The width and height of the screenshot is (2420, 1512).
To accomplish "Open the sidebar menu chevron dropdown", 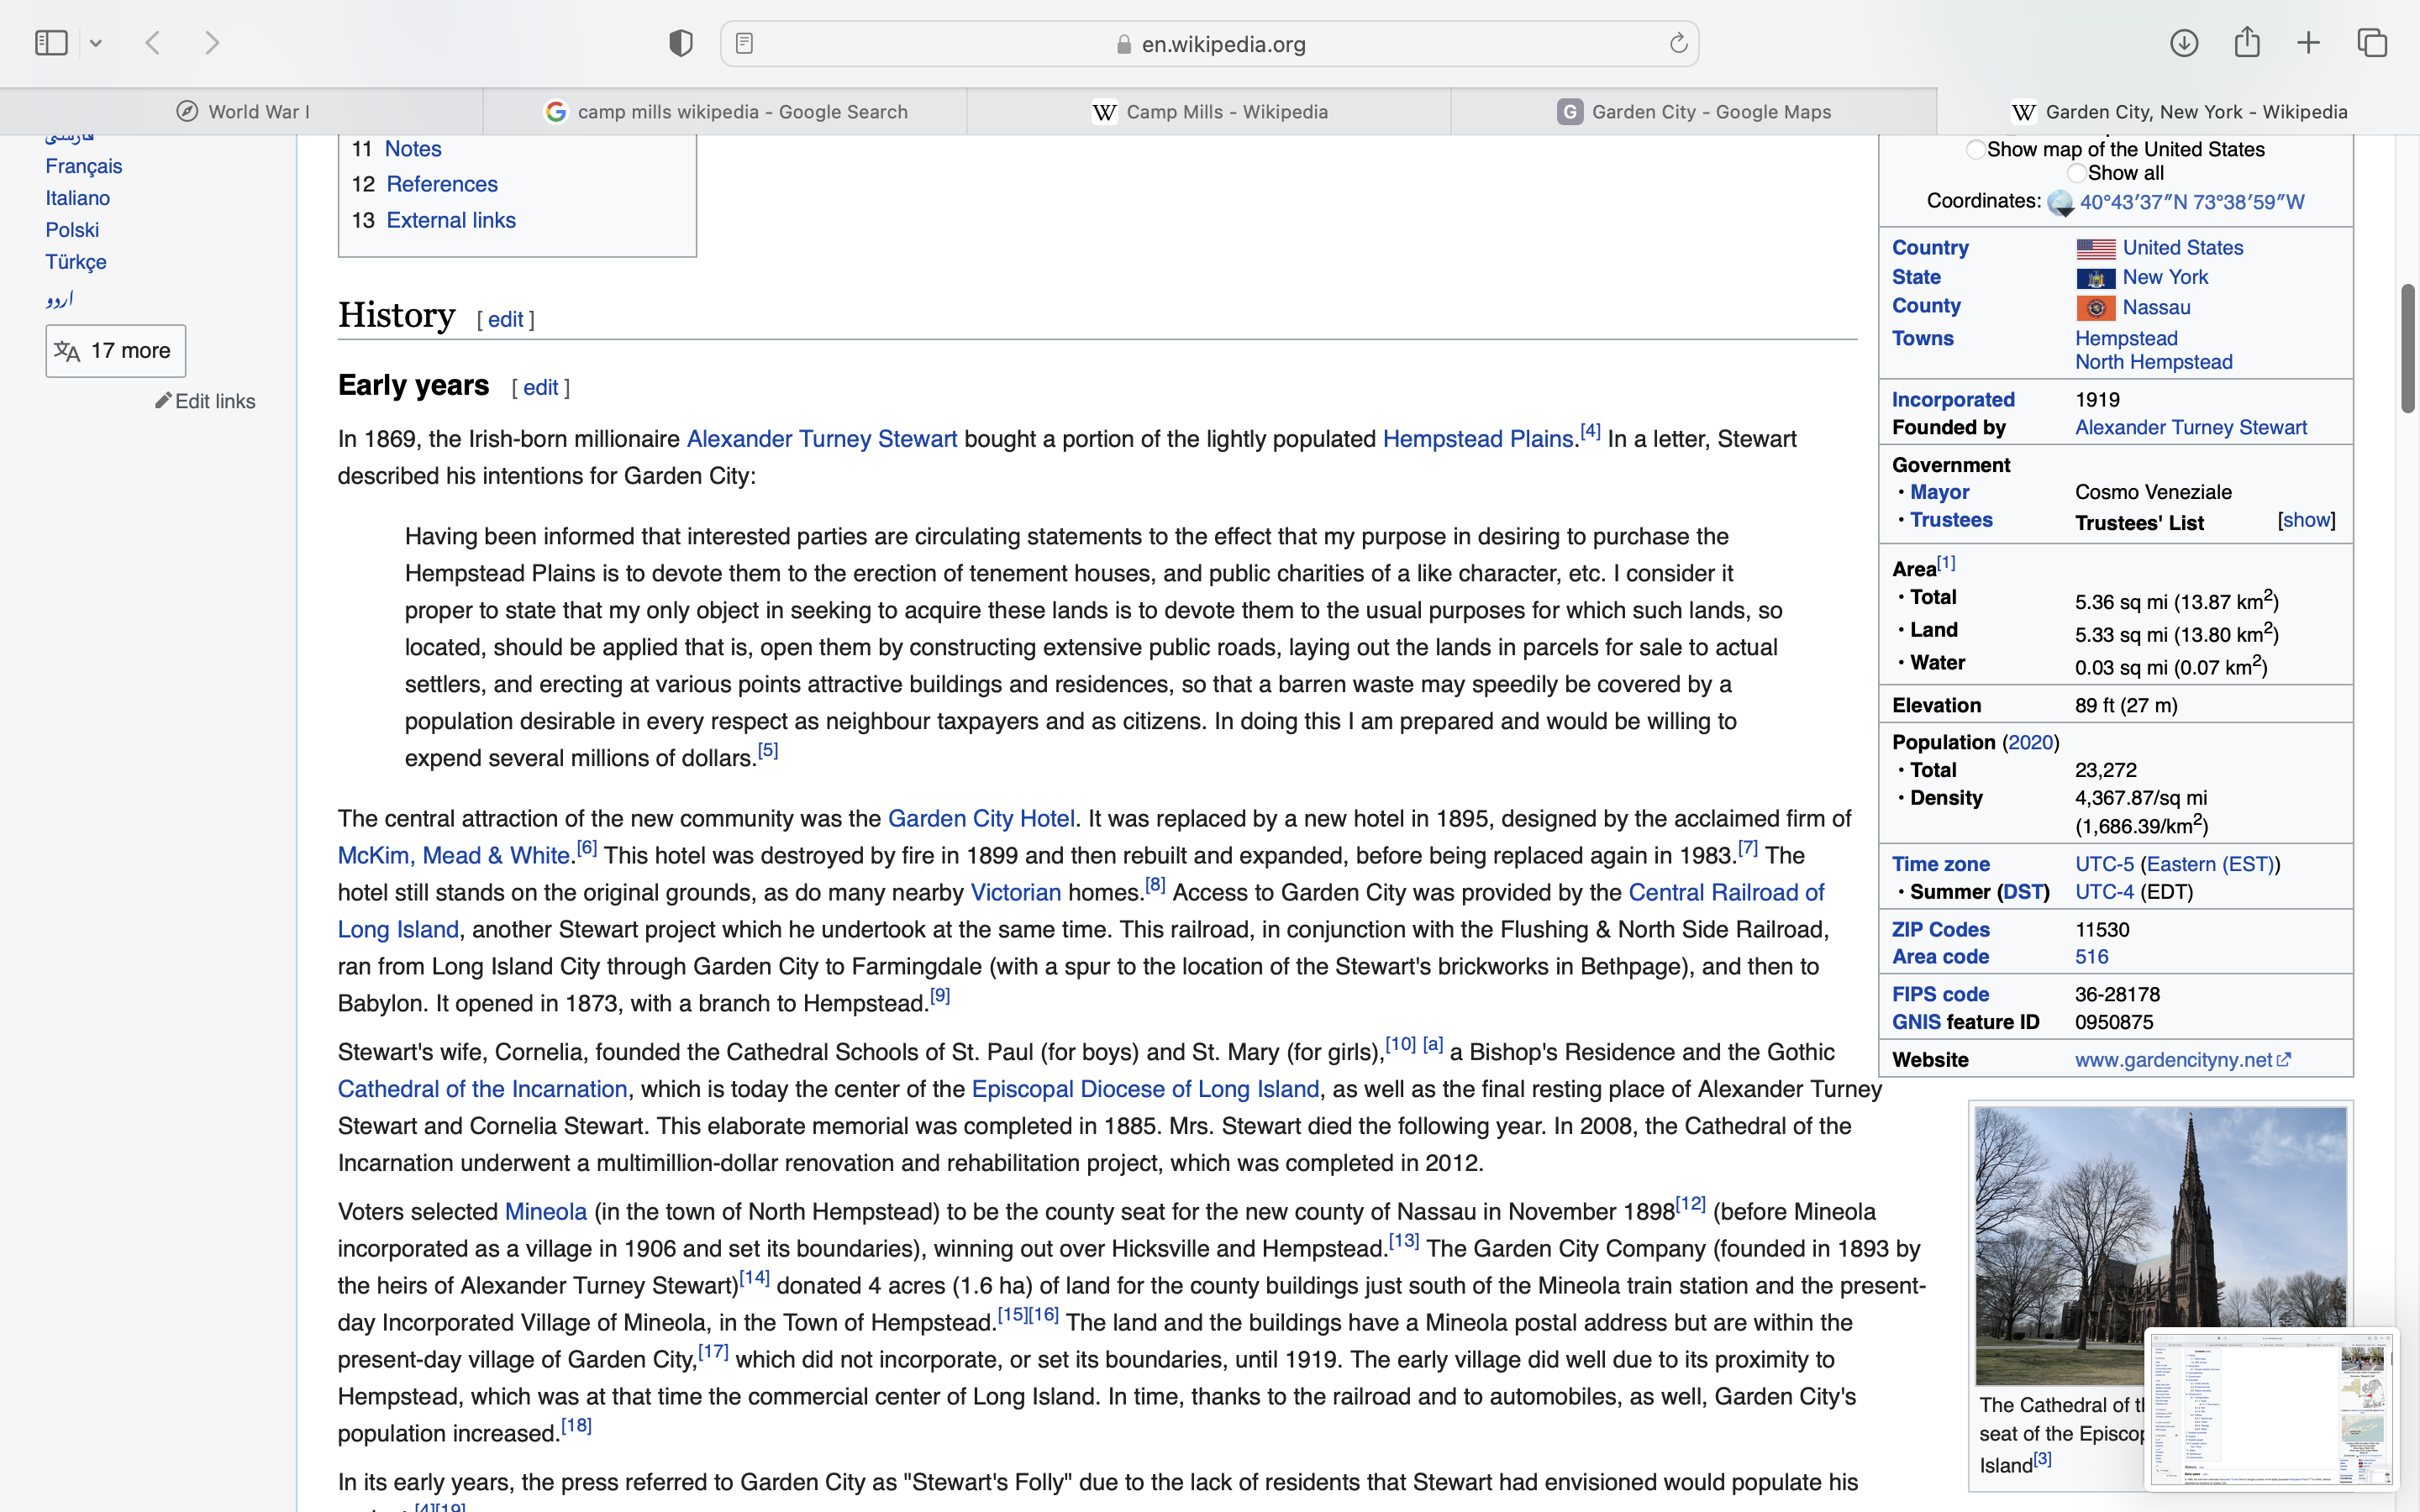I will coord(96,43).
